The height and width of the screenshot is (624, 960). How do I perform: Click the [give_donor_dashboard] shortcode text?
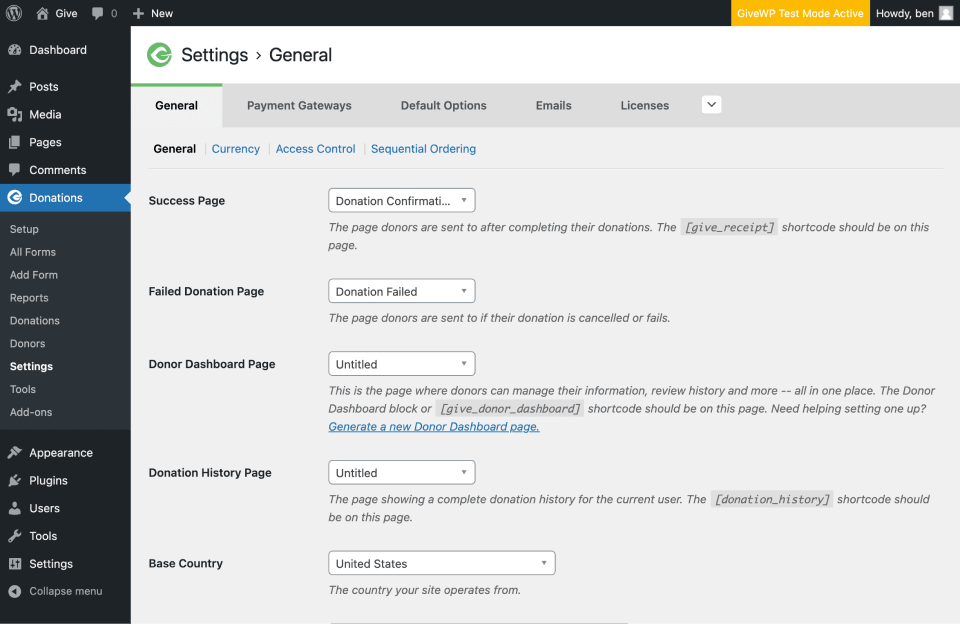pyautogui.click(x=510, y=408)
